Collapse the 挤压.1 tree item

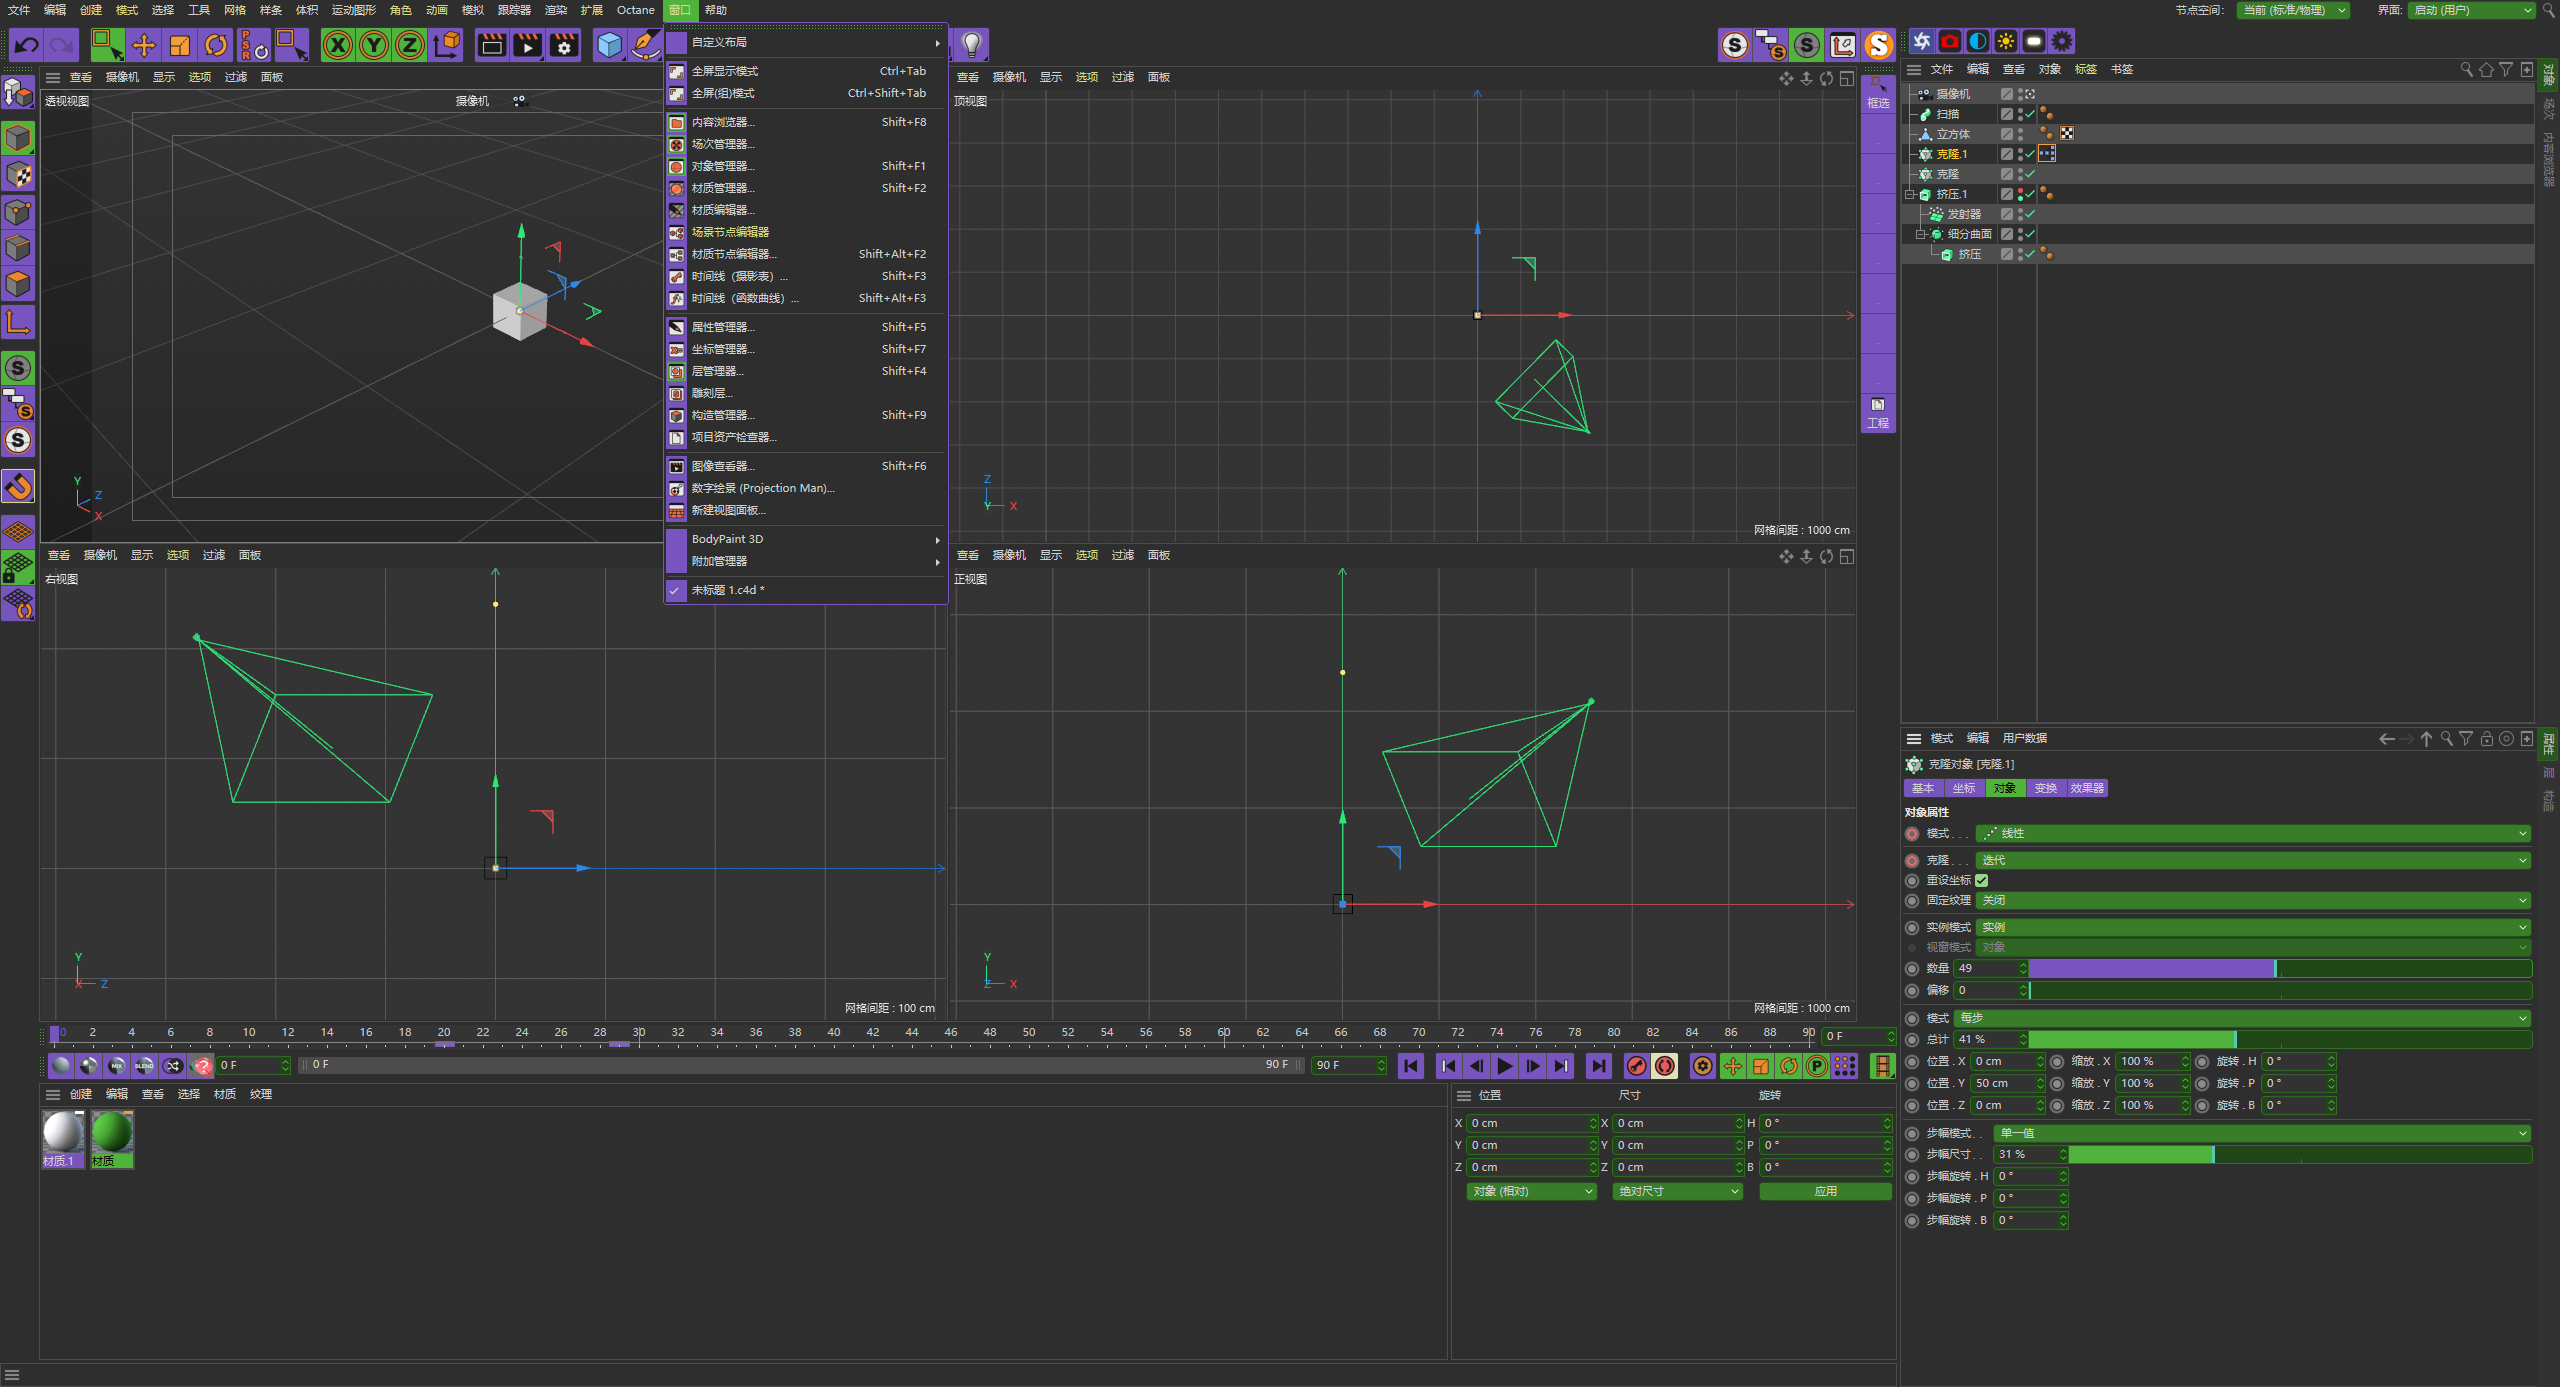[x=1909, y=194]
